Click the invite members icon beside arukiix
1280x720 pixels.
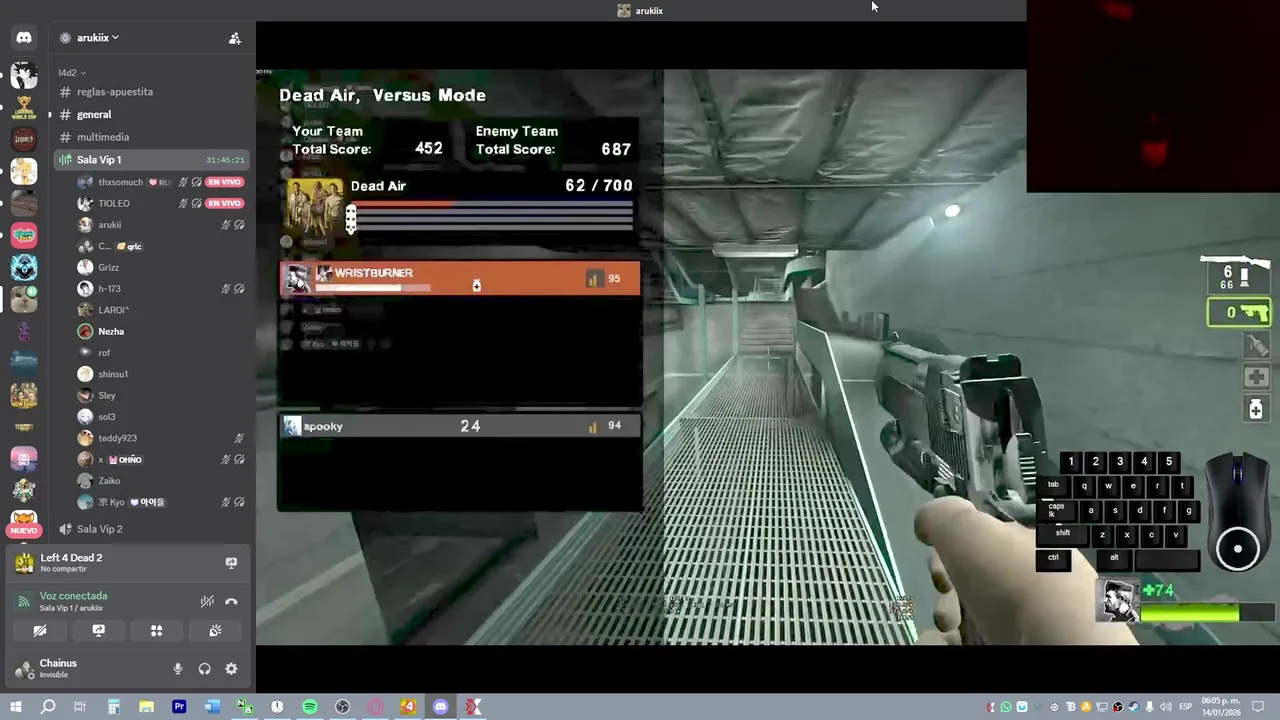tap(235, 38)
